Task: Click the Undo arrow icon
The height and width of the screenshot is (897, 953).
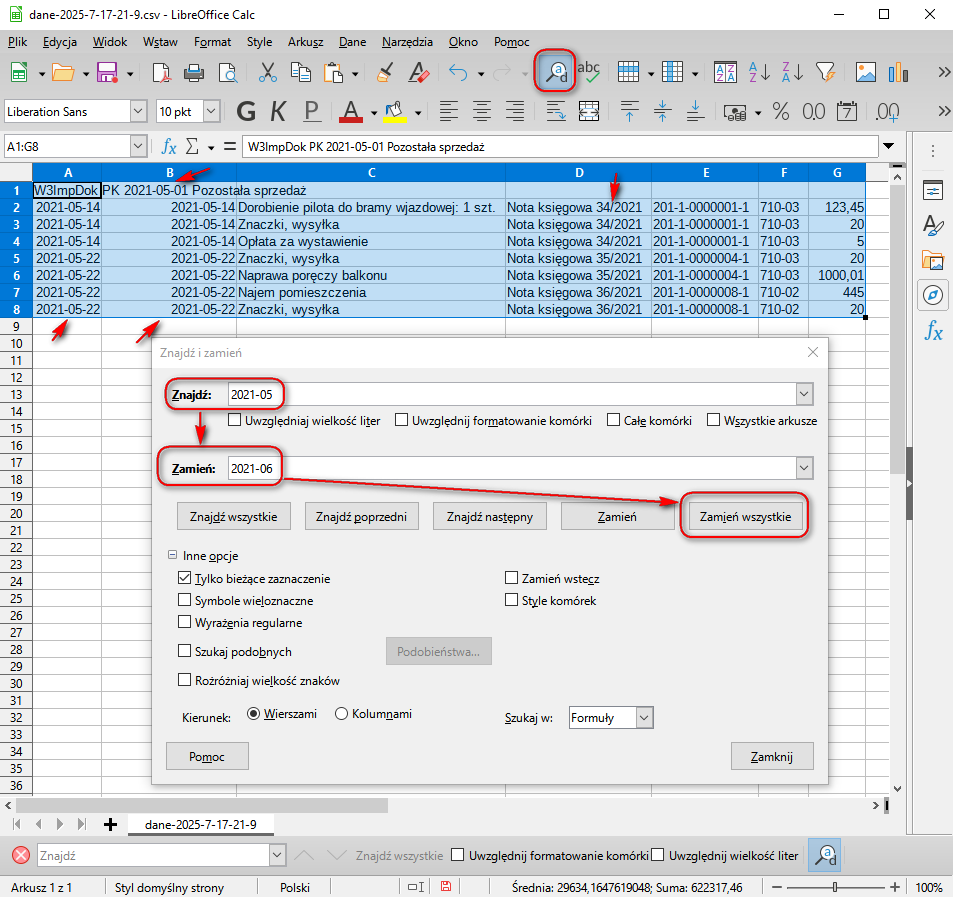Action: tap(458, 73)
